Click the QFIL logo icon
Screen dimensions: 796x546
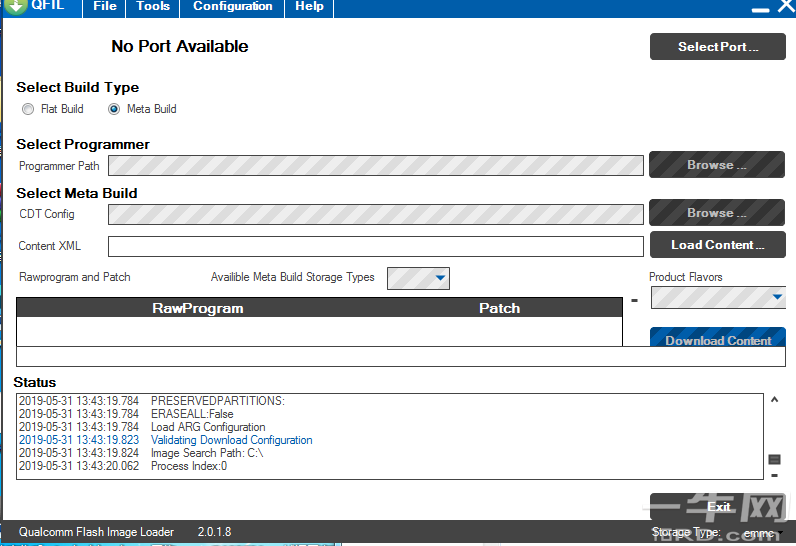tap(15, 7)
